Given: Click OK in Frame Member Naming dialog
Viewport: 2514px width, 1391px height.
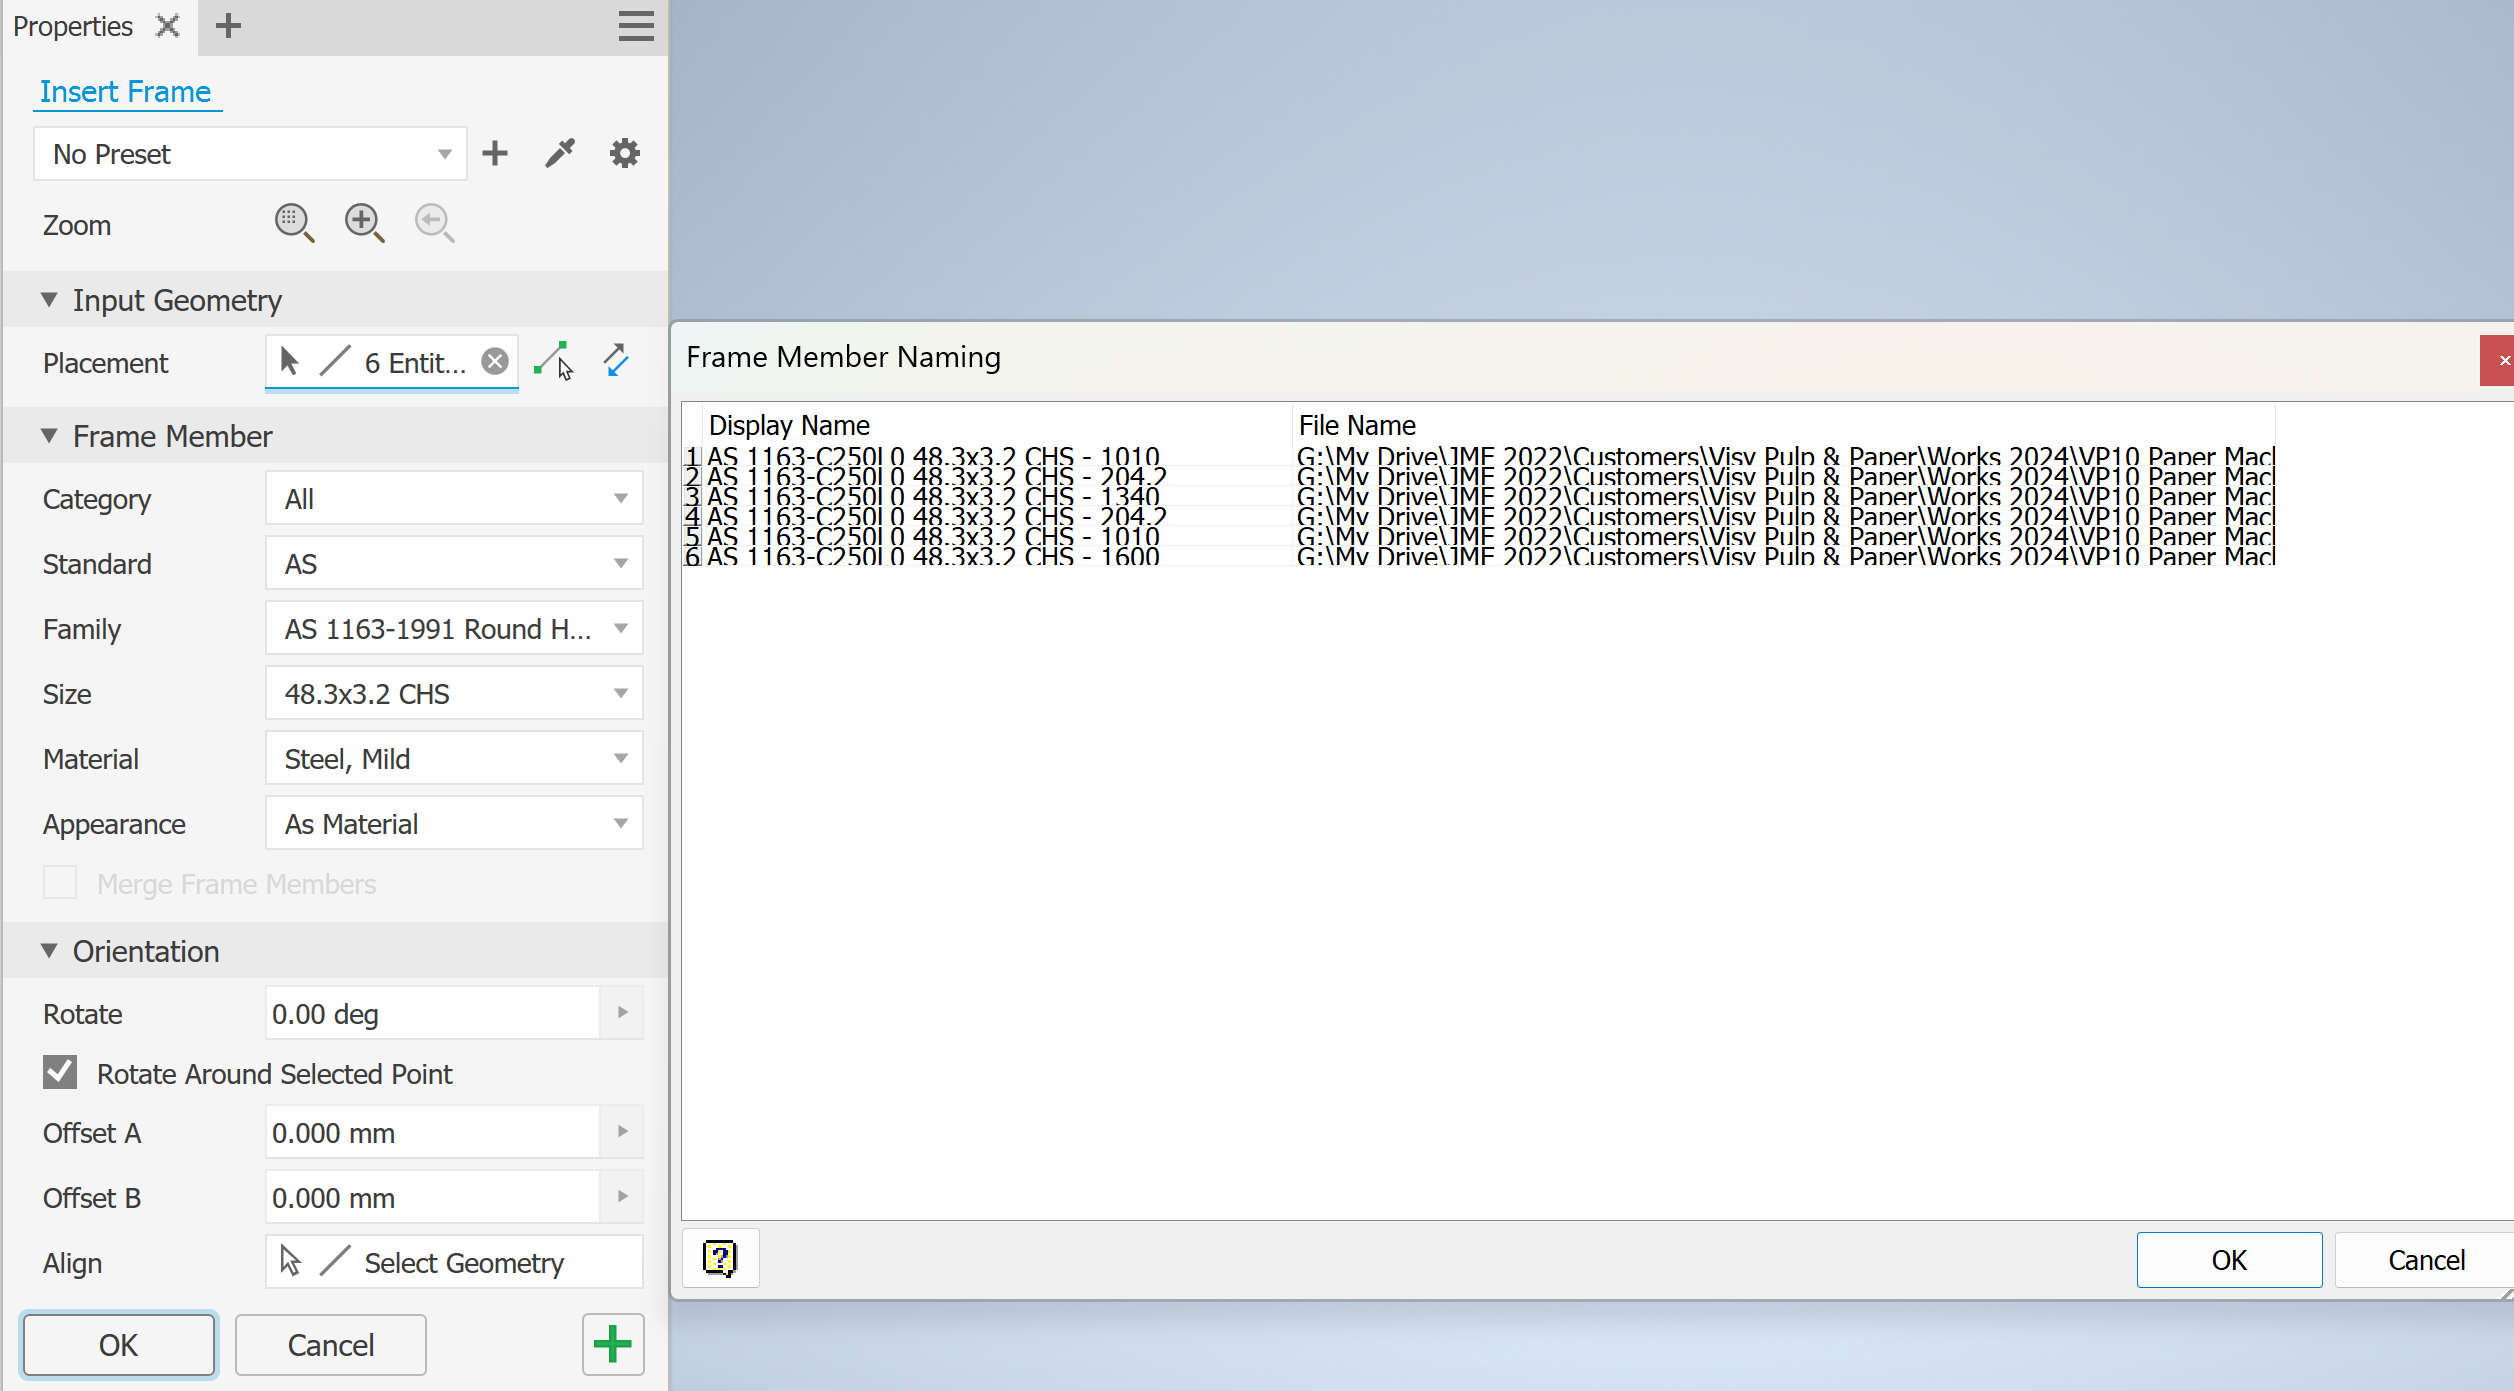Looking at the screenshot, I should (2228, 1260).
